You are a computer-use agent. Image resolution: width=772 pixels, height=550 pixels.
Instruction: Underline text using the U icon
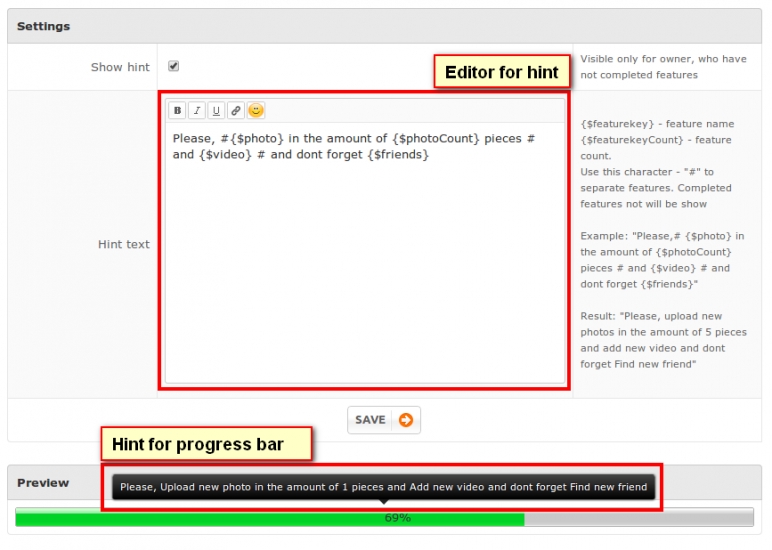click(x=216, y=111)
